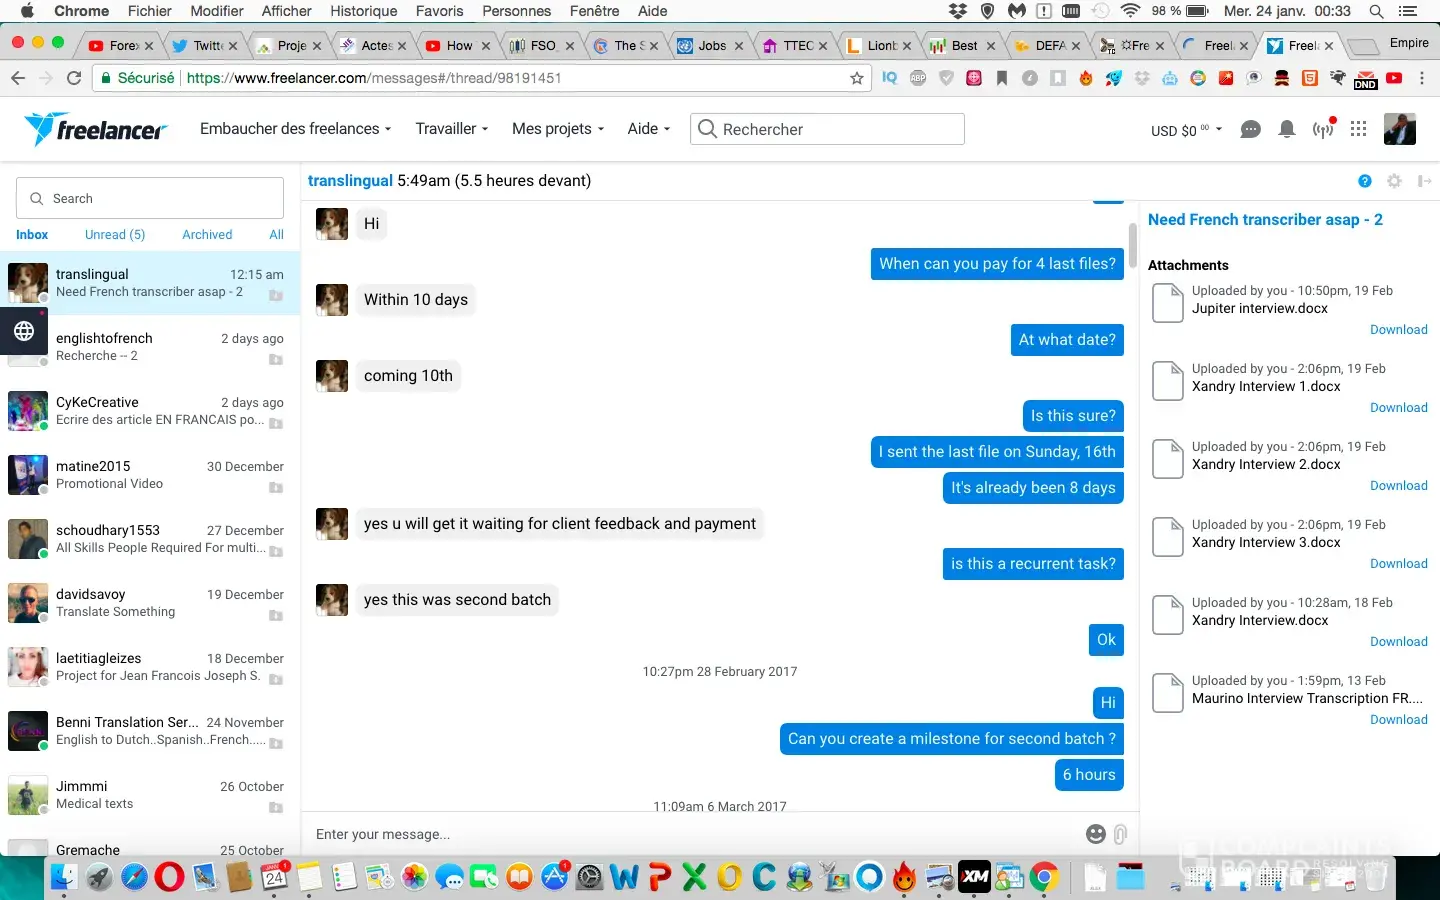This screenshot has width=1440, height=900.
Task: Attach a file with the paperclip icon
Action: [1120, 834]
